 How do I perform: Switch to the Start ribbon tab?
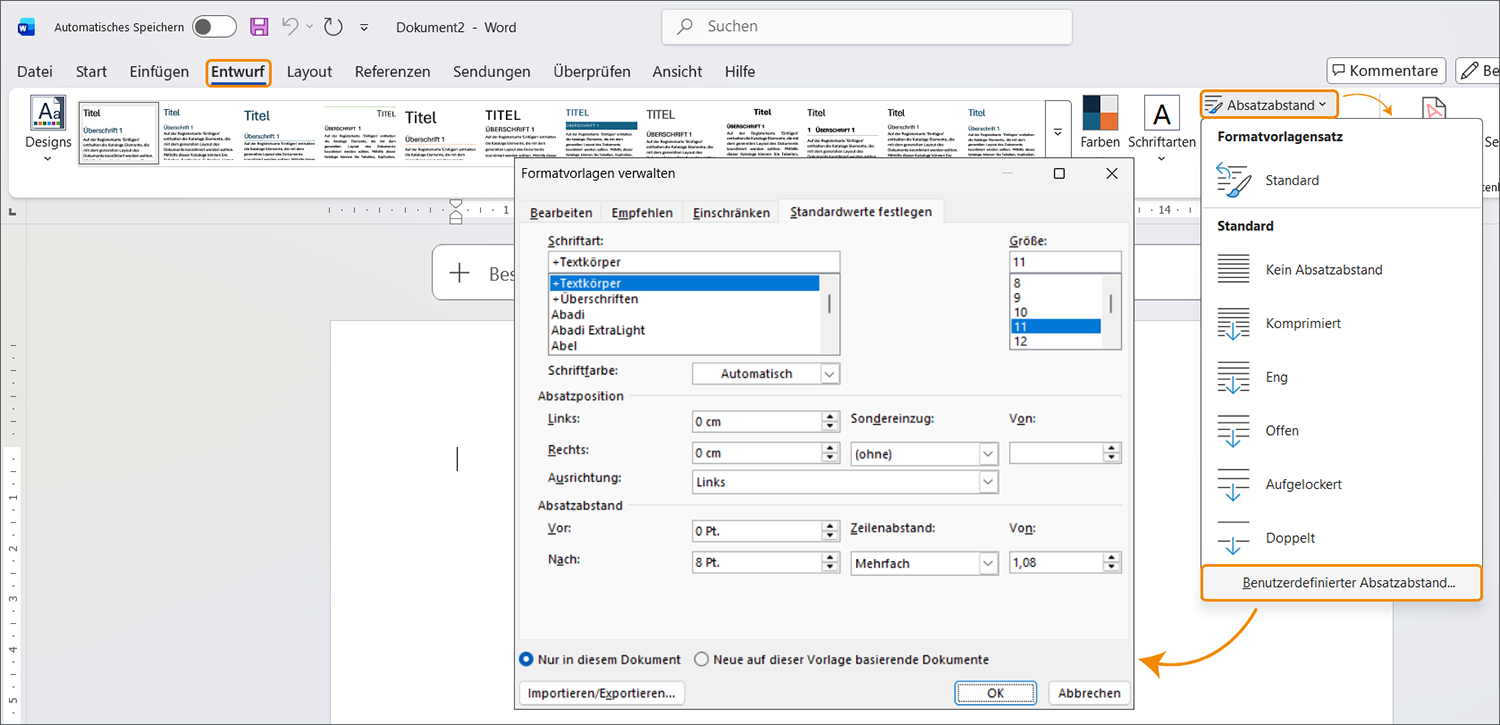[91, 72]
